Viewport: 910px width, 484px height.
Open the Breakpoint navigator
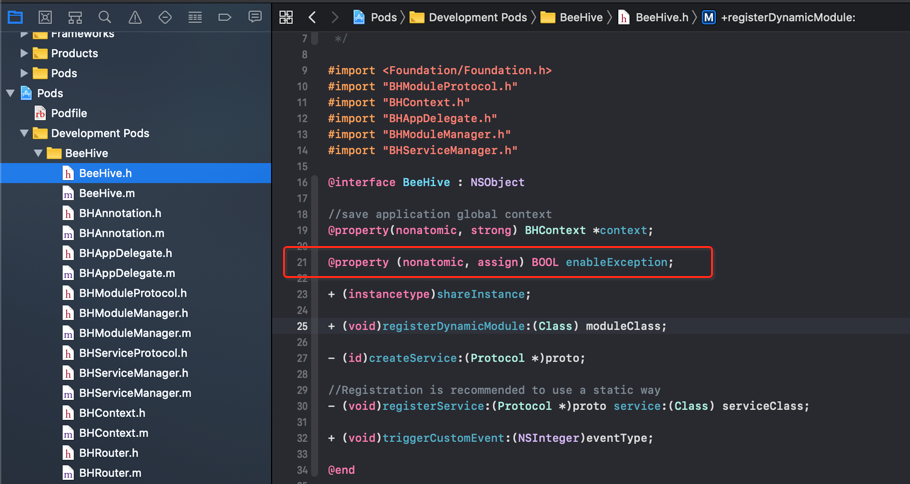coord(225,17)
